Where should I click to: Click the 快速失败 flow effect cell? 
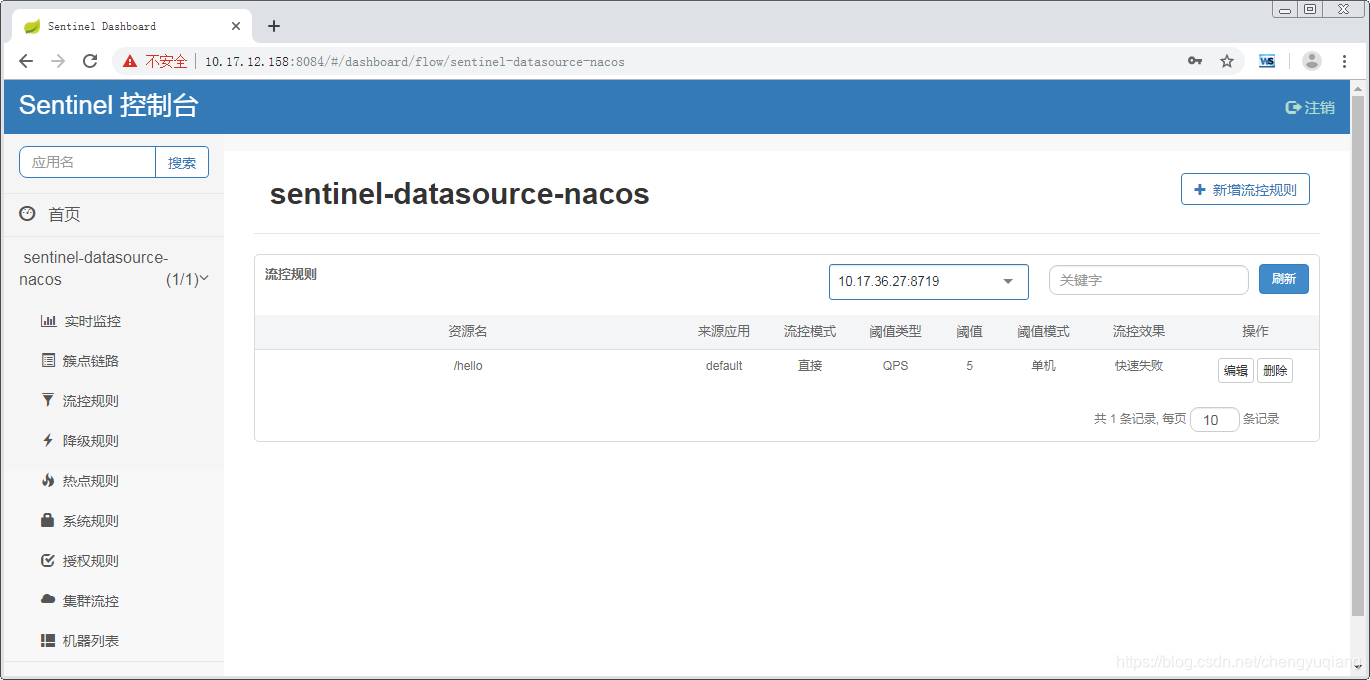point(1139,366)
